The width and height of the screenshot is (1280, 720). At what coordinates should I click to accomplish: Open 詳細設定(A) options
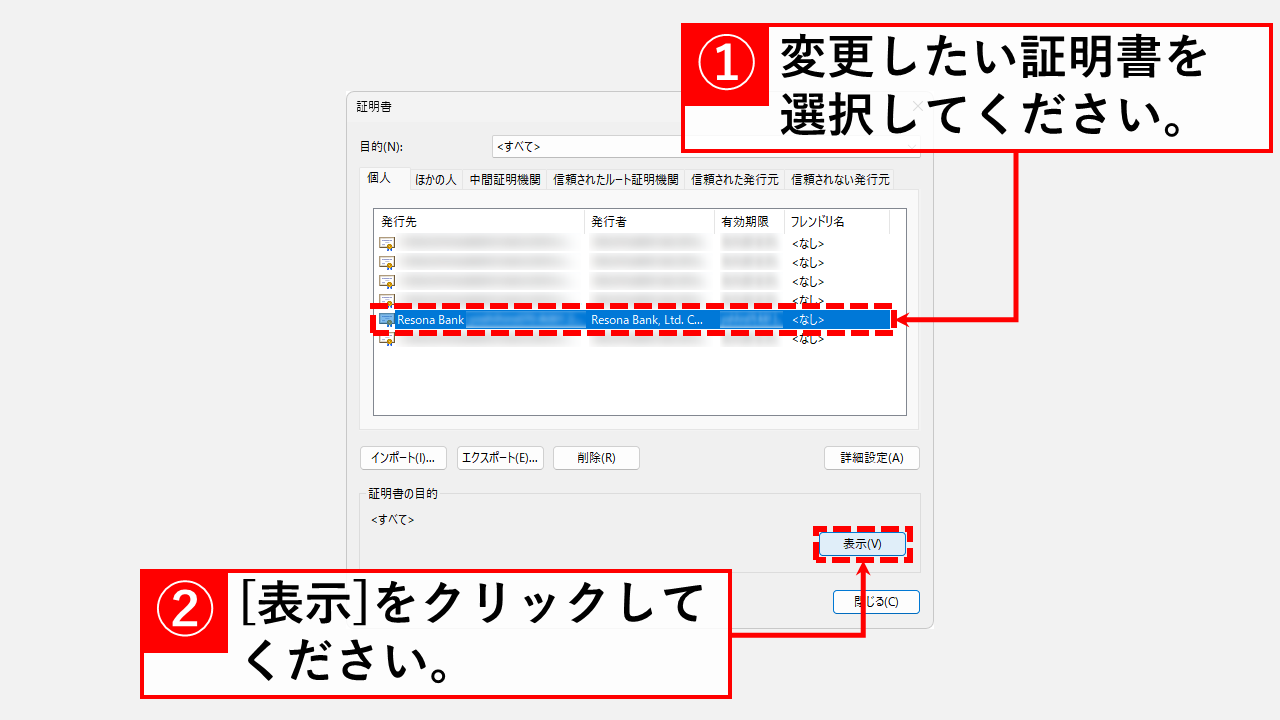[871, 457]
